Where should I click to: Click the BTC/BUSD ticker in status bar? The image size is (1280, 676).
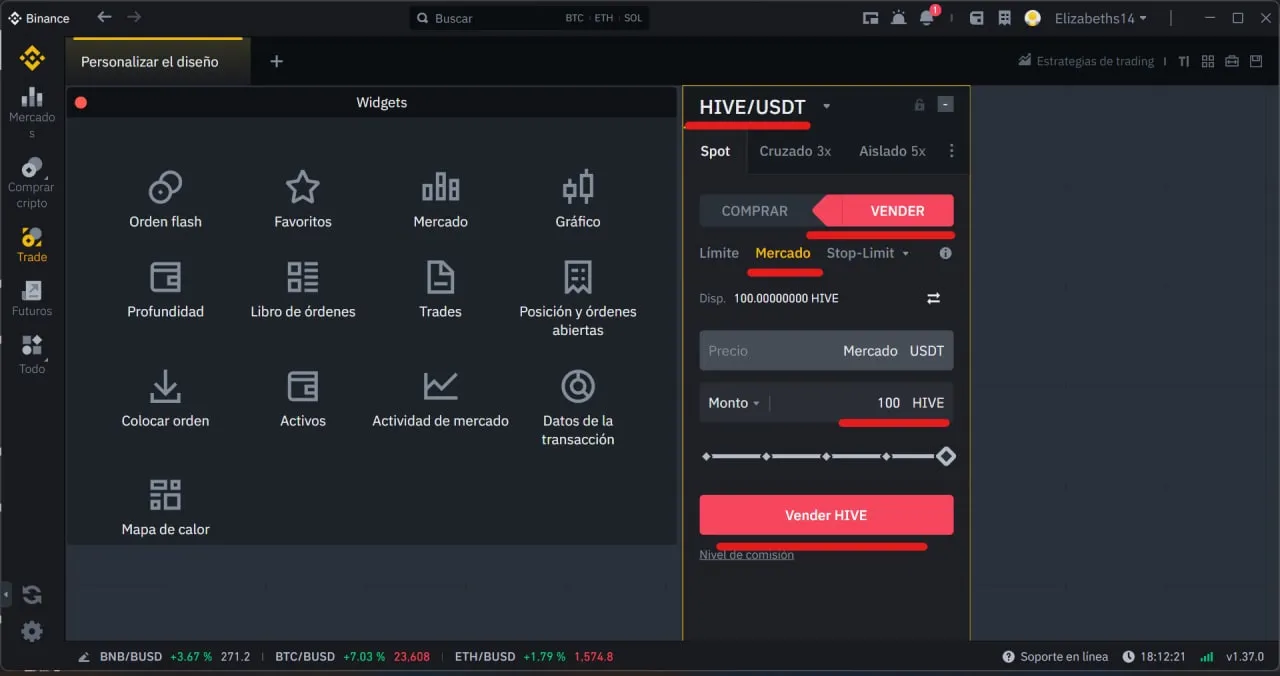pyautogui.click(x=352, y=657)
